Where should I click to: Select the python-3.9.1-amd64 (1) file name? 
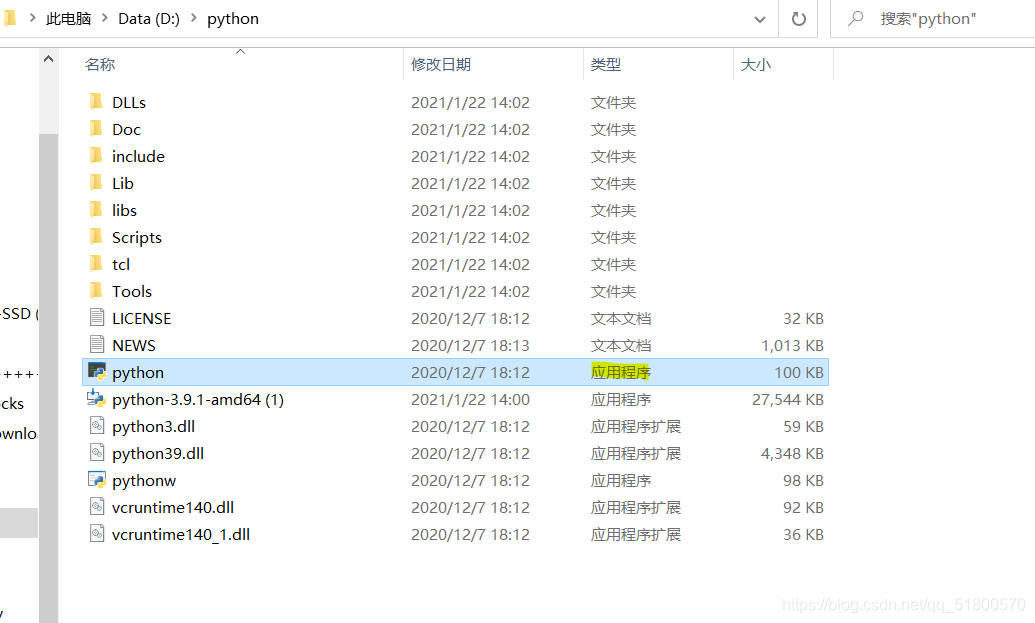tap(198, 400)
